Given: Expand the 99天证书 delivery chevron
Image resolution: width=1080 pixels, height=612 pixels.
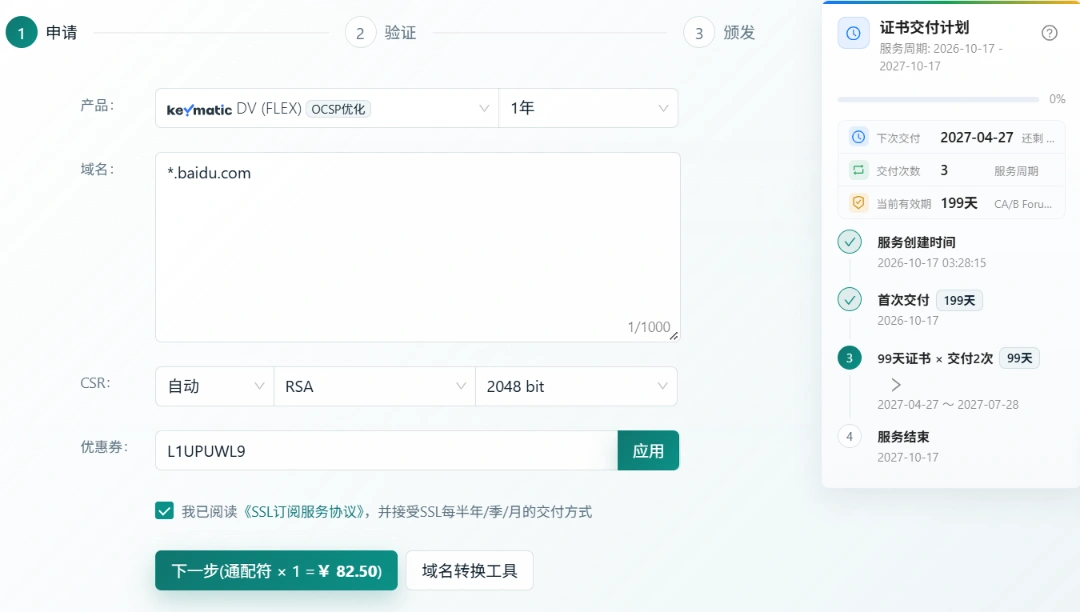Looking at the screenshot, I should click(895, 384).
